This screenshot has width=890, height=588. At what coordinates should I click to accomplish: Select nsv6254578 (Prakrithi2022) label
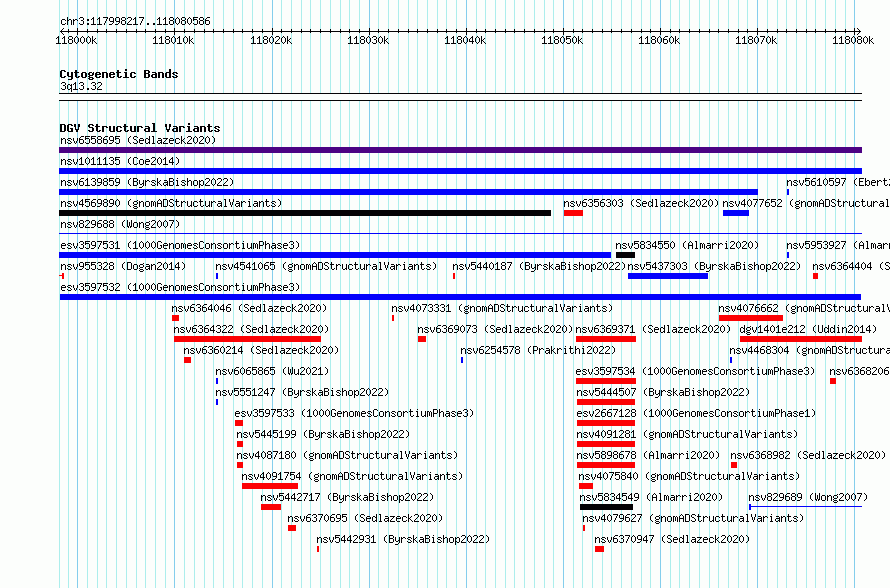(538, 350)
